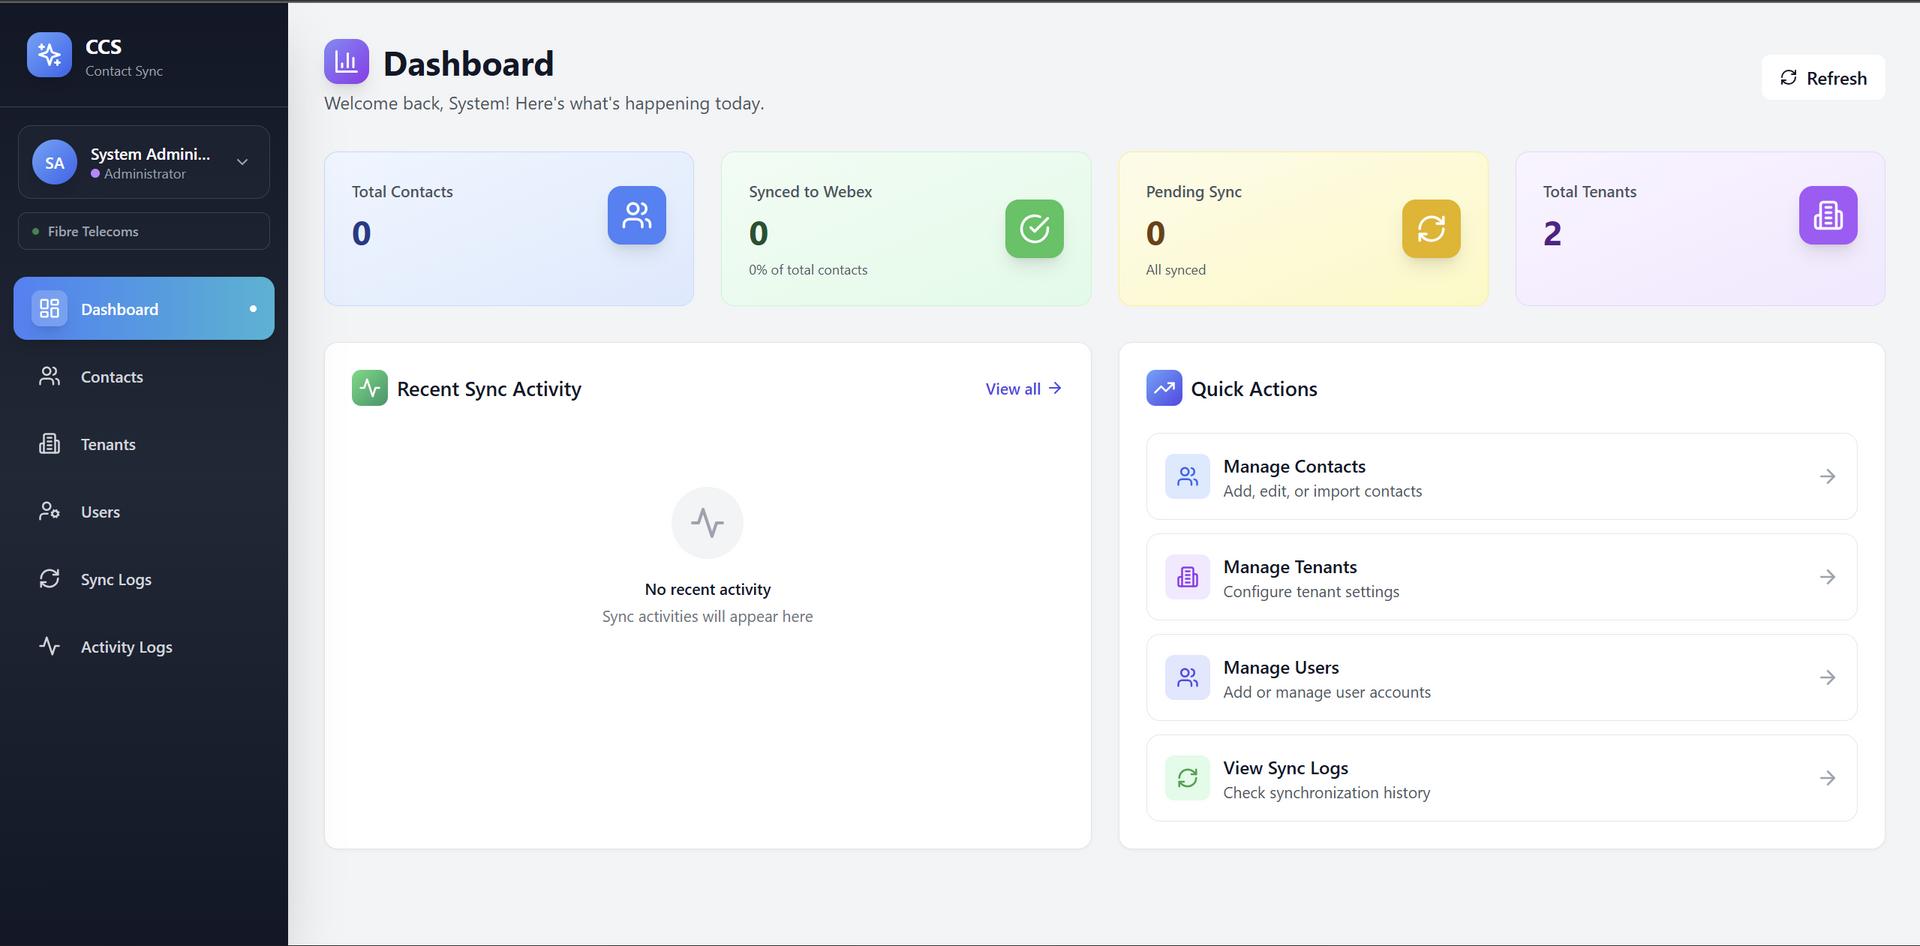Click the sync icon on View Sync Logs action

point(1187,778)
